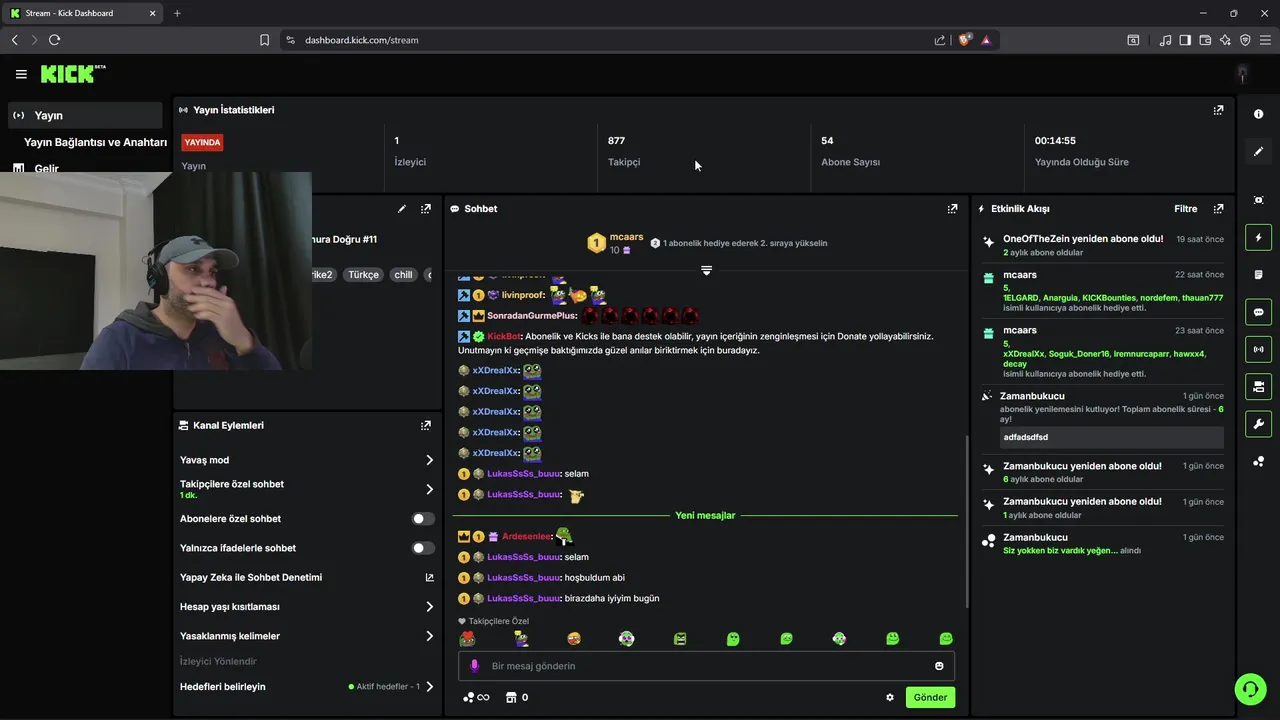
Task: Open Yayın Bağlantısı ve Anahtarı menu item
Action: tap(95, 142)
